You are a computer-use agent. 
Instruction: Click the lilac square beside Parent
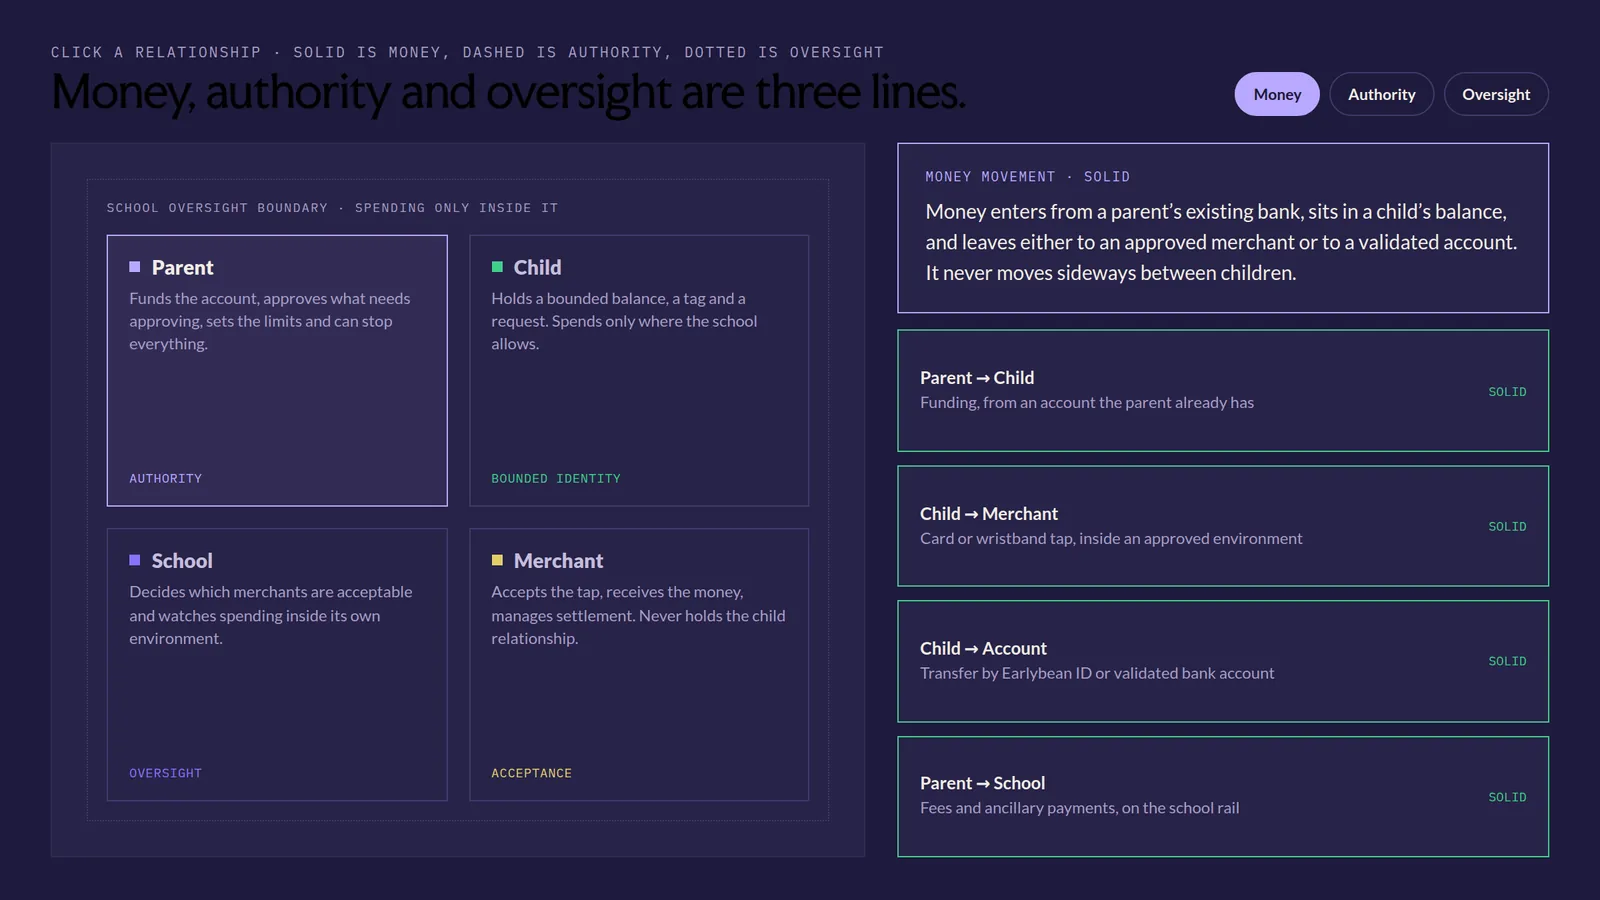click(x=135, y=267)
